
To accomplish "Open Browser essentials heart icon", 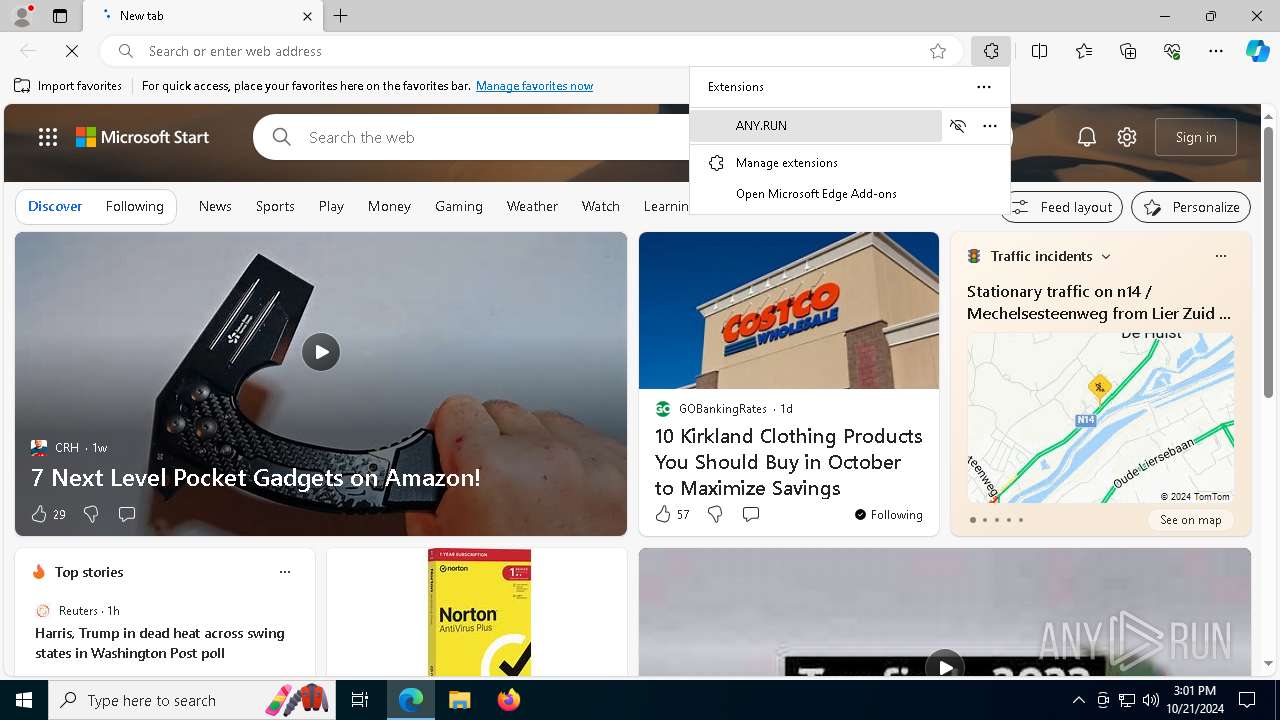I will click(1172, 51).
